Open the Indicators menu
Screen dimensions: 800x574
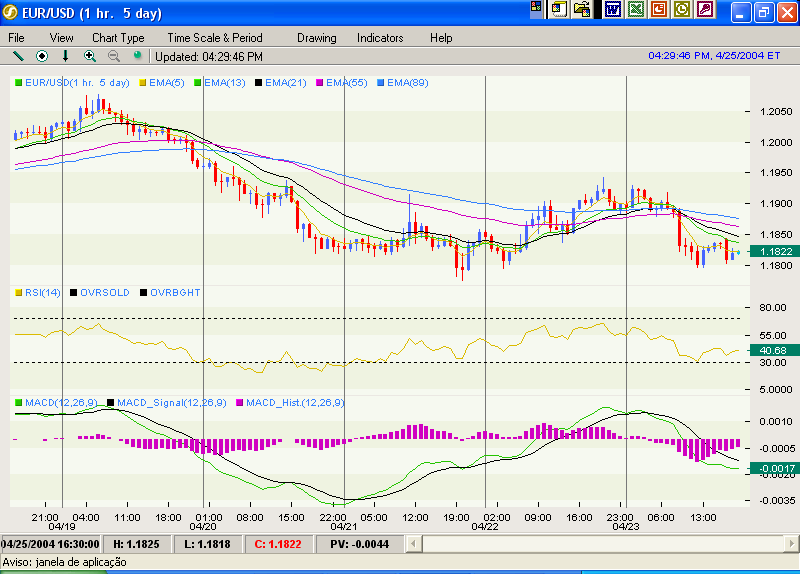[380, 38]
